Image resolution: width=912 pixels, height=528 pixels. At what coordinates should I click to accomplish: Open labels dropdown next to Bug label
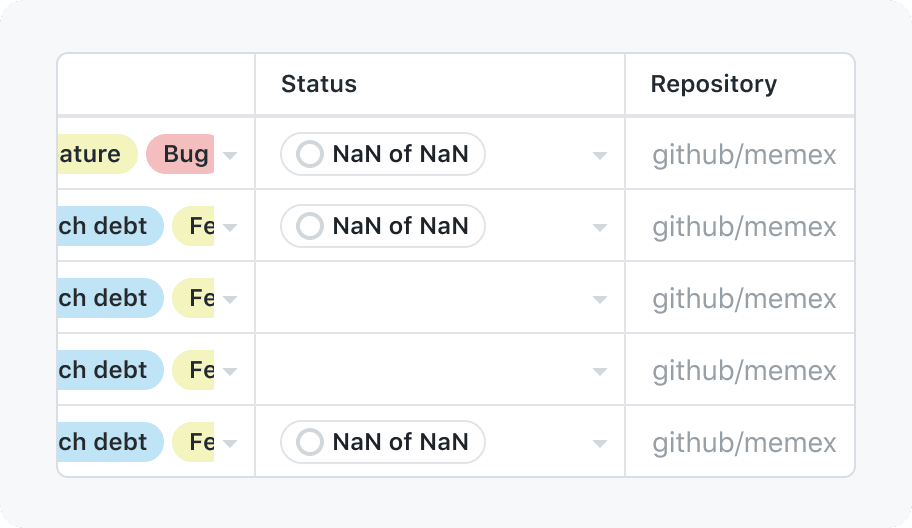[230, 155]
